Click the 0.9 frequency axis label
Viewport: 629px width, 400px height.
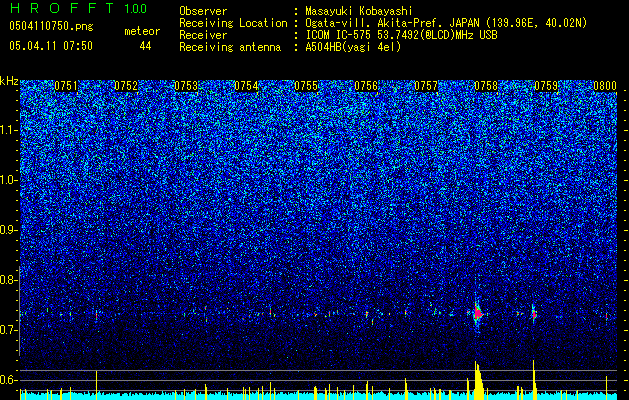[7, 230]
